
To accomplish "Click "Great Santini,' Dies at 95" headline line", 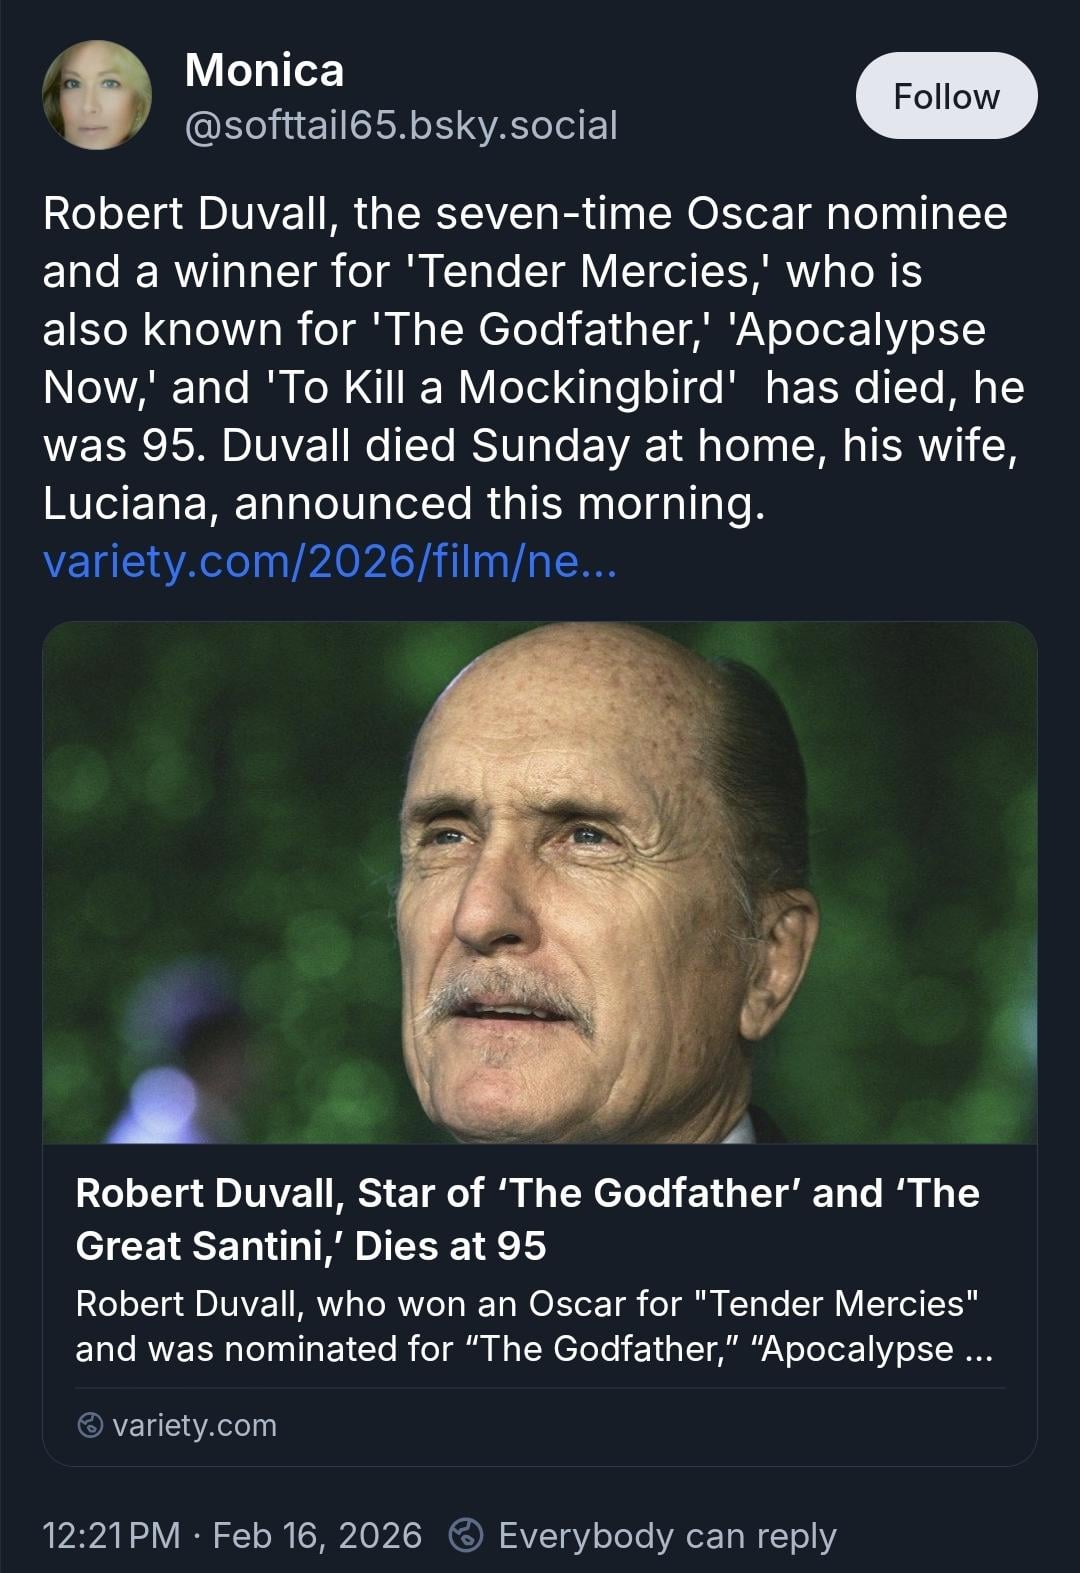I will pos(311,1246).
